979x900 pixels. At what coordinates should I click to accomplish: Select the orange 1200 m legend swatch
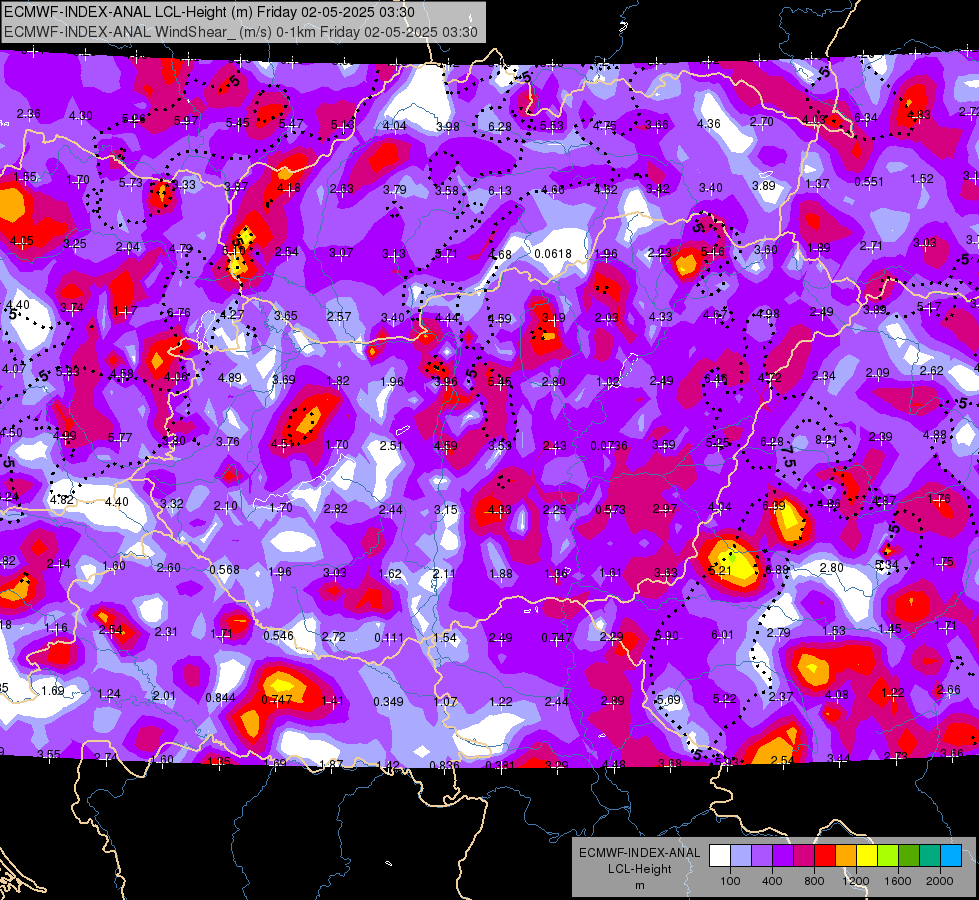pyautogui.click(x=846, y=856)
